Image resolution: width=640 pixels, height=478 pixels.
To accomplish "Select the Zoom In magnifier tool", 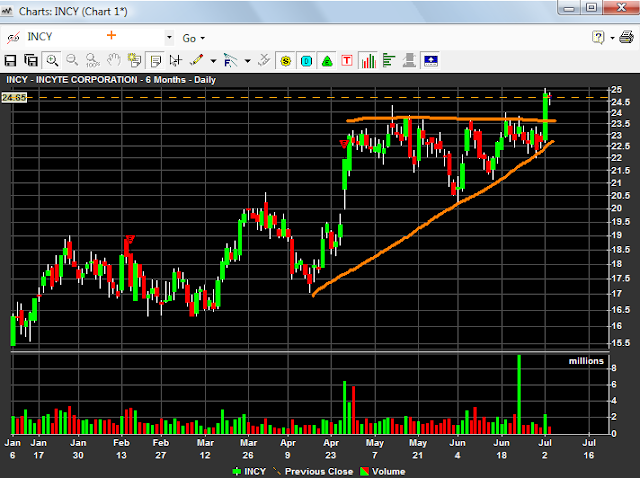I will (x=52, y=61).
